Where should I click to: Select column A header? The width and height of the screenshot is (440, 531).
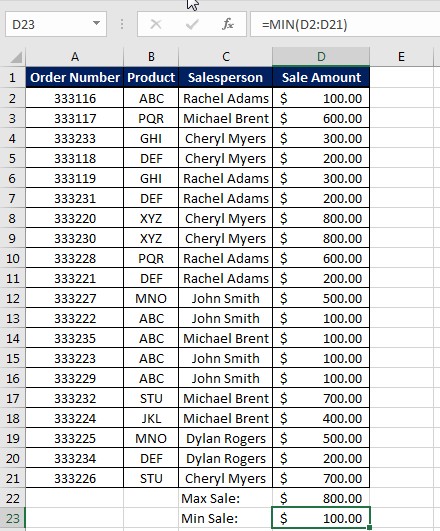75,57
